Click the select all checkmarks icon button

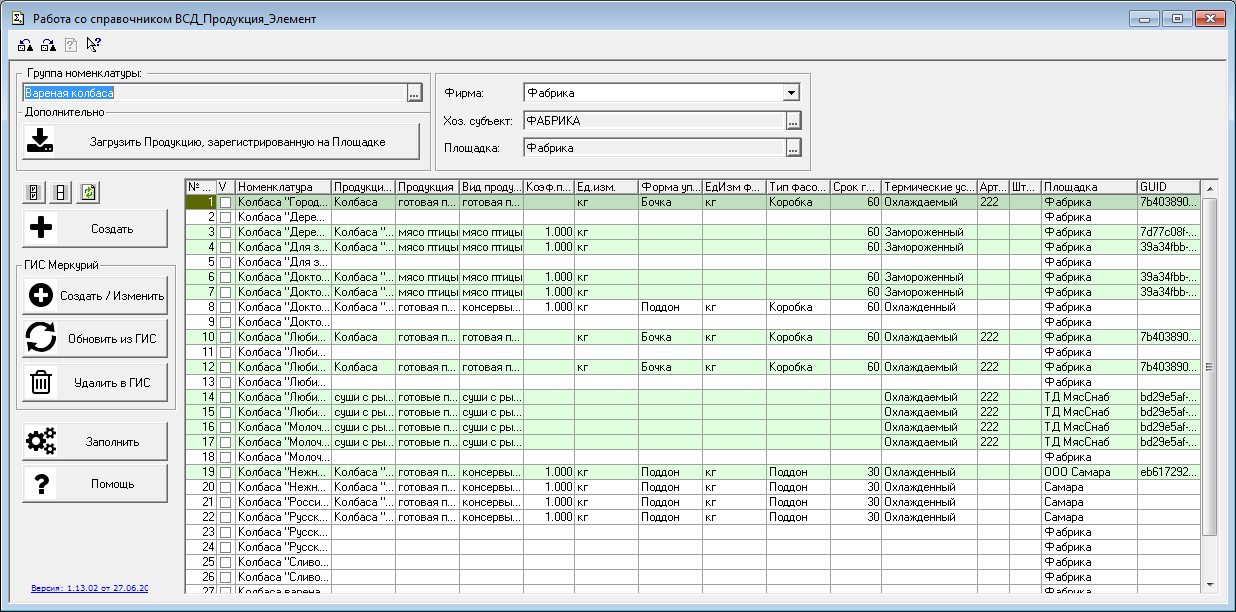pos(33,193)
